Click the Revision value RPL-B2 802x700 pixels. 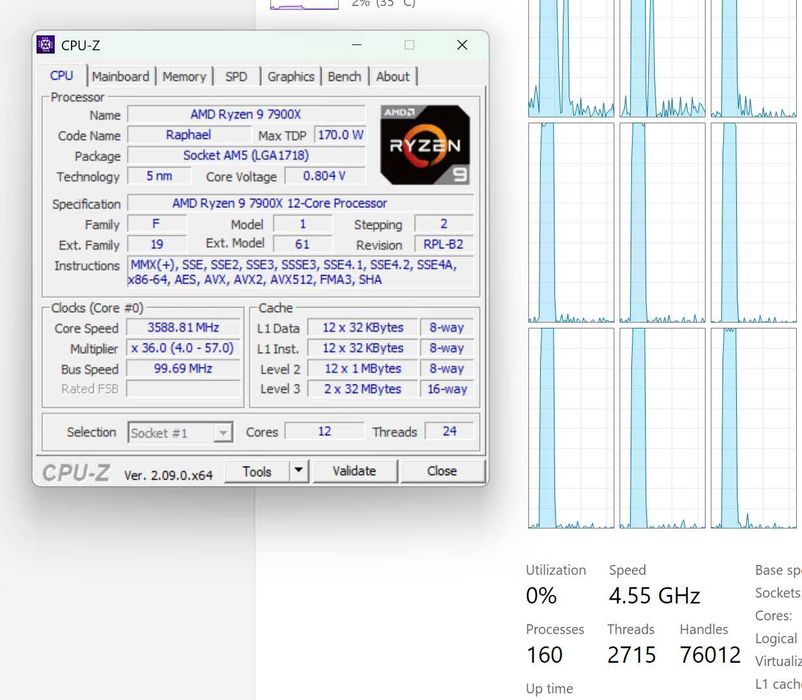click(x=443, y=244)
